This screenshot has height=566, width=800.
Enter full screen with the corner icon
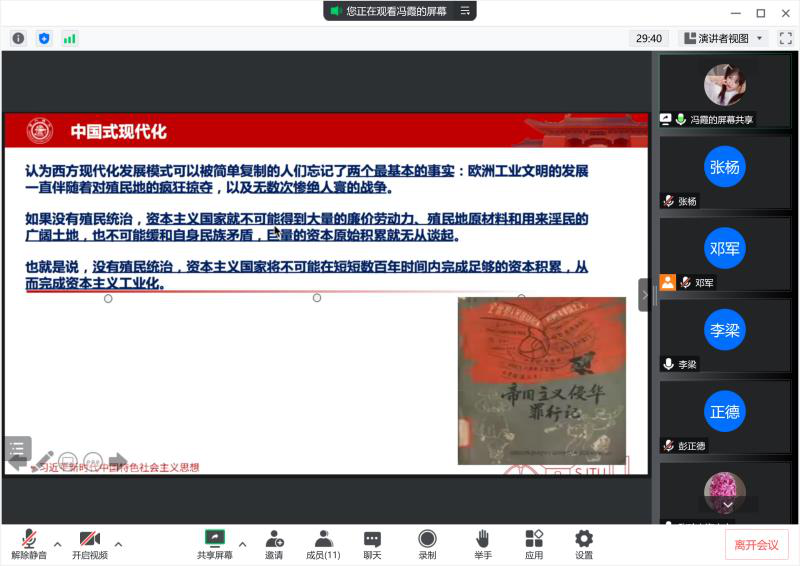pyautogui.click(x=785, y=38)
